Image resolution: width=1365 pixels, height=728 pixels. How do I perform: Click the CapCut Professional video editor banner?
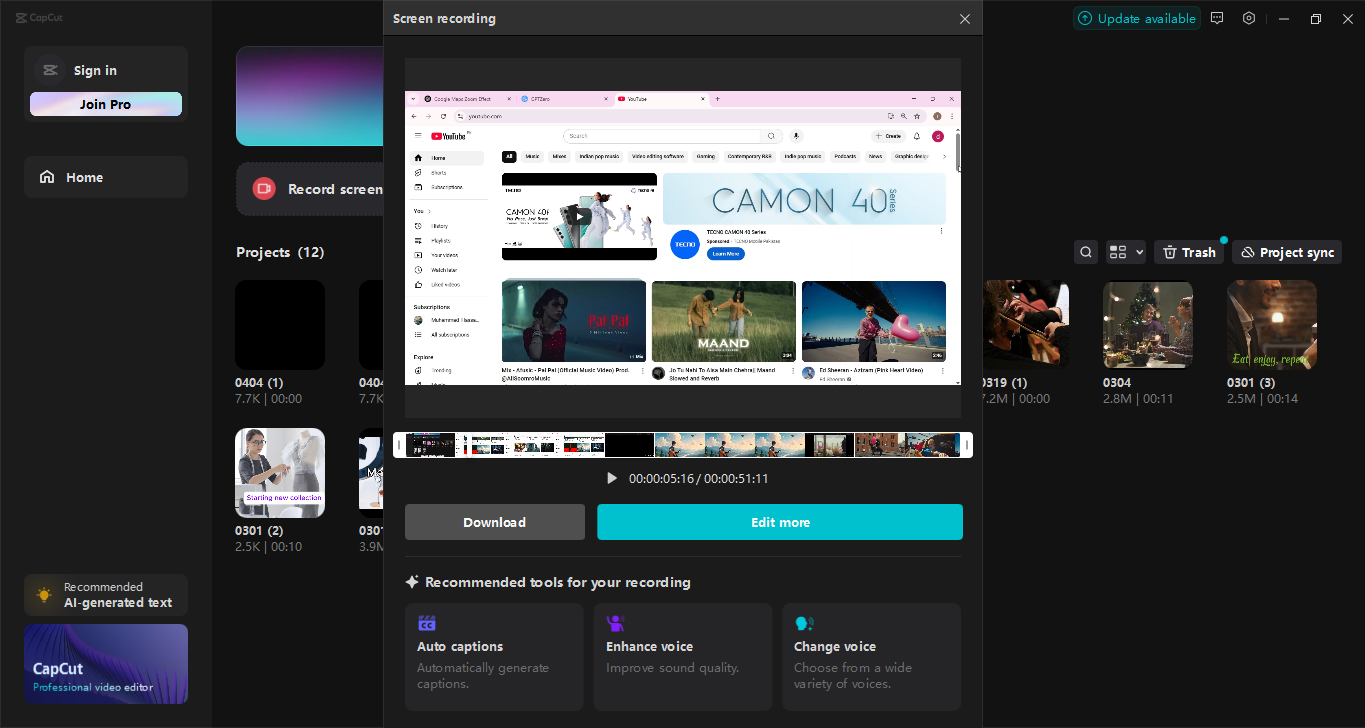pyautogui.click(x=106, y=664)
